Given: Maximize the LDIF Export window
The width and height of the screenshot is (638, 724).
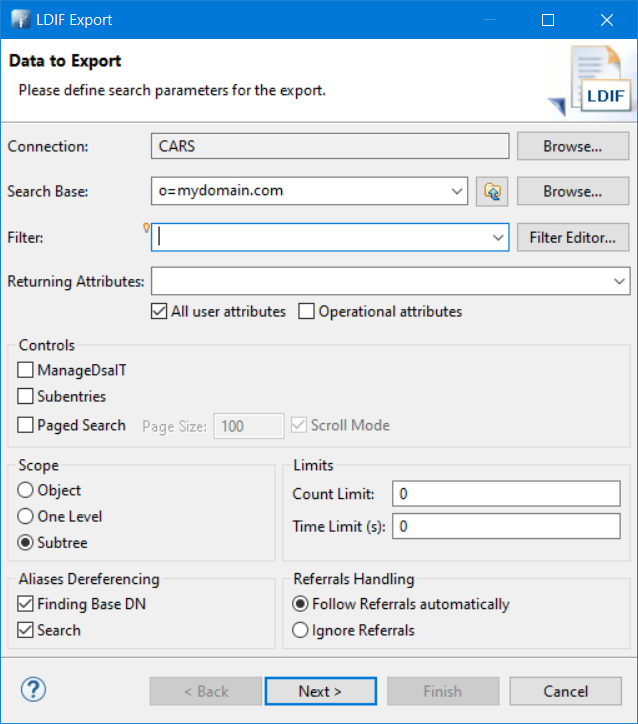Looking at the screenshot, I should pos(548,20).
